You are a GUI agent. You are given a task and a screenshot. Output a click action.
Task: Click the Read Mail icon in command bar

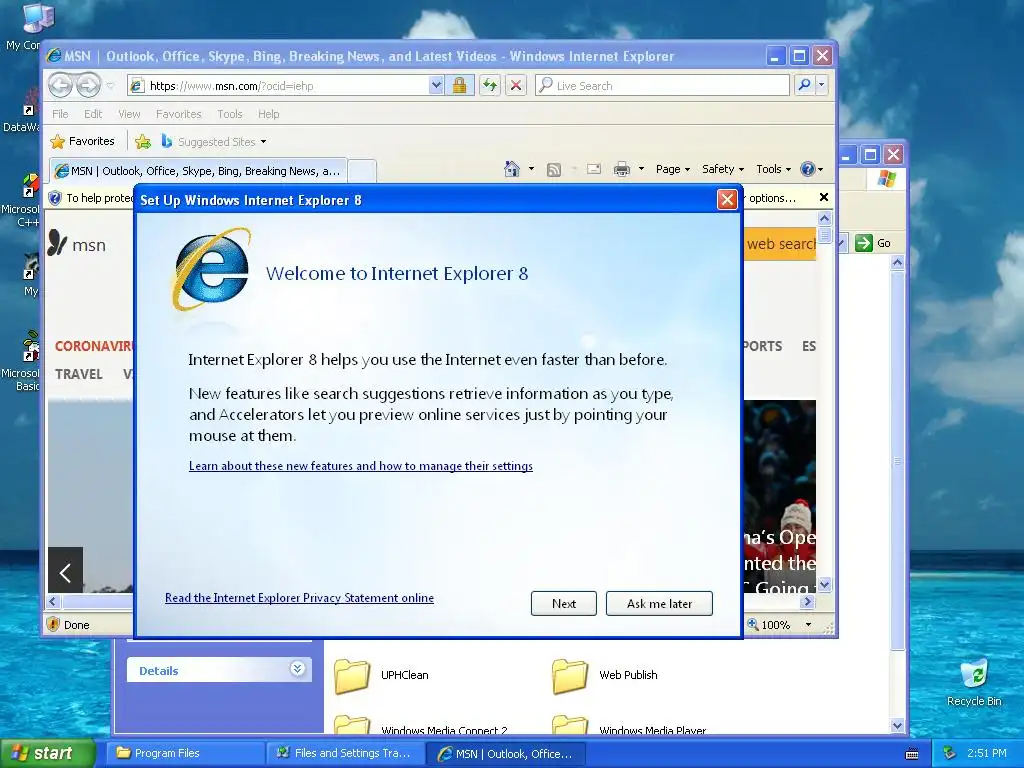594,169
